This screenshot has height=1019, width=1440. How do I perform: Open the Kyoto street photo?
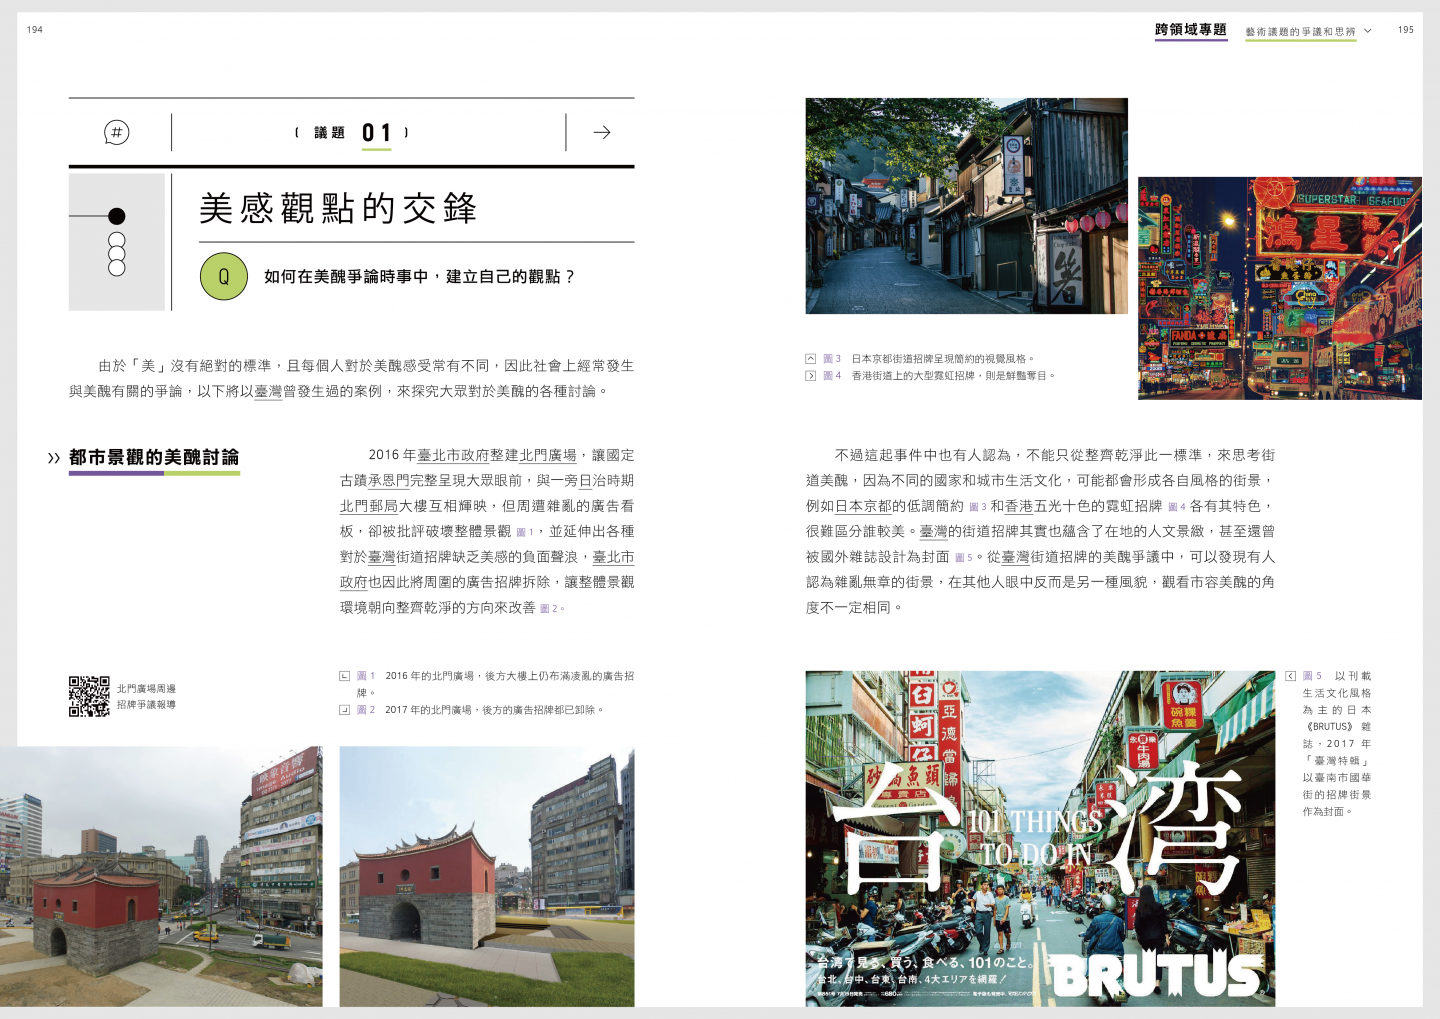click(966, 206)
